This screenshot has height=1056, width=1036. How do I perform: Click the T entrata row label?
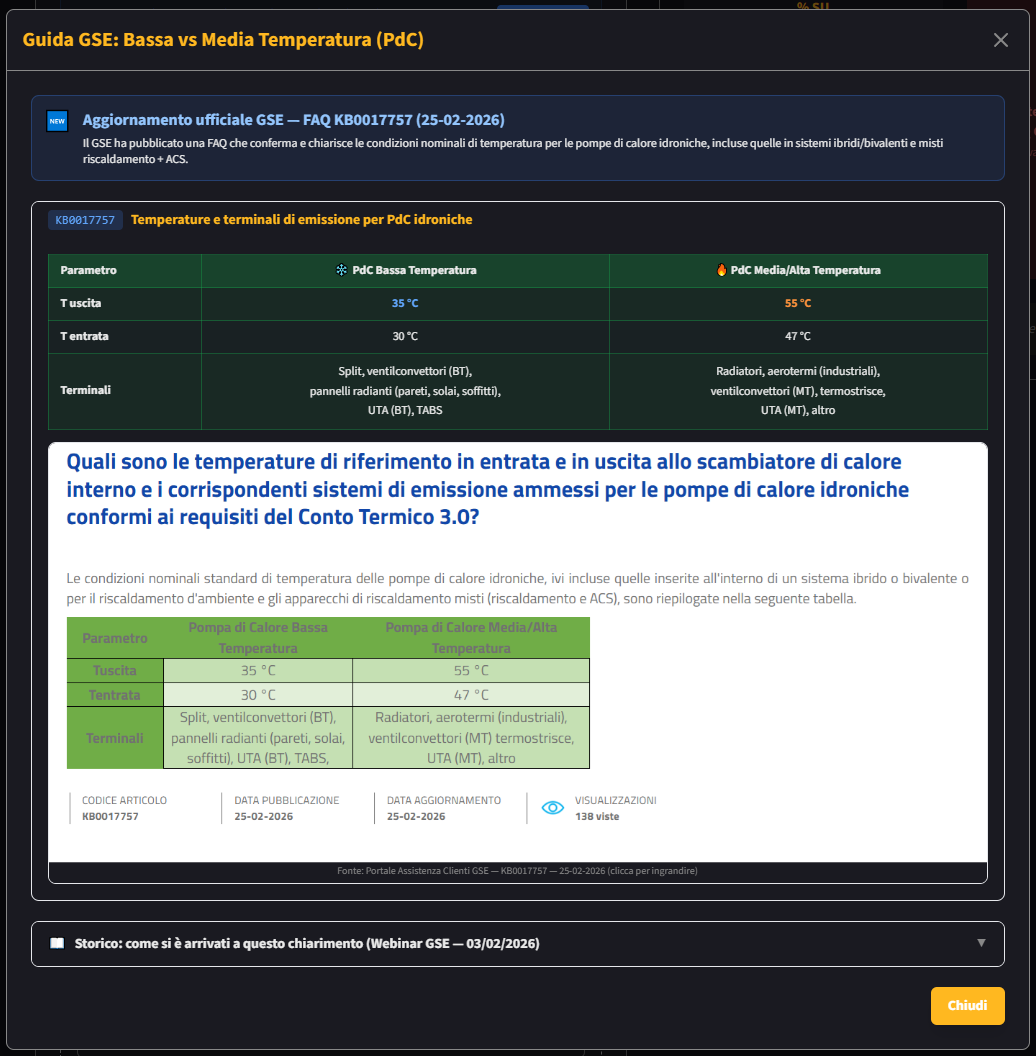point(85,336)
